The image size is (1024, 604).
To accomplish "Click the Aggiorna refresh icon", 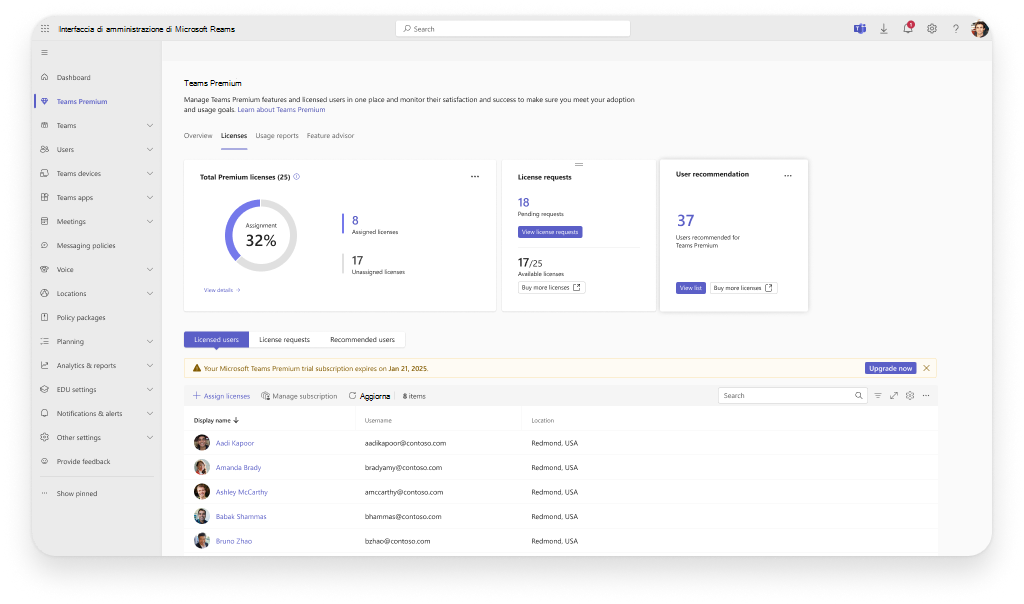I will pyautogui.click(x=354, y=395).
